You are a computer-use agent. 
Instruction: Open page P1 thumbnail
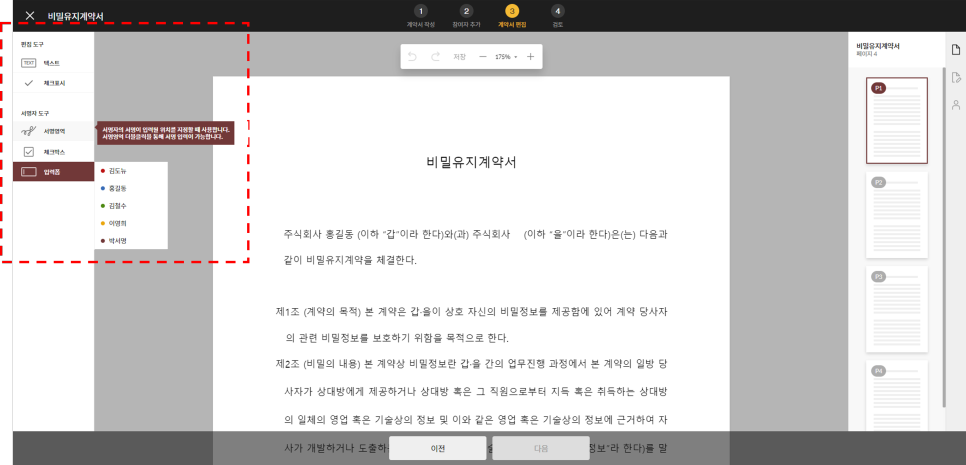pos(897,121)
